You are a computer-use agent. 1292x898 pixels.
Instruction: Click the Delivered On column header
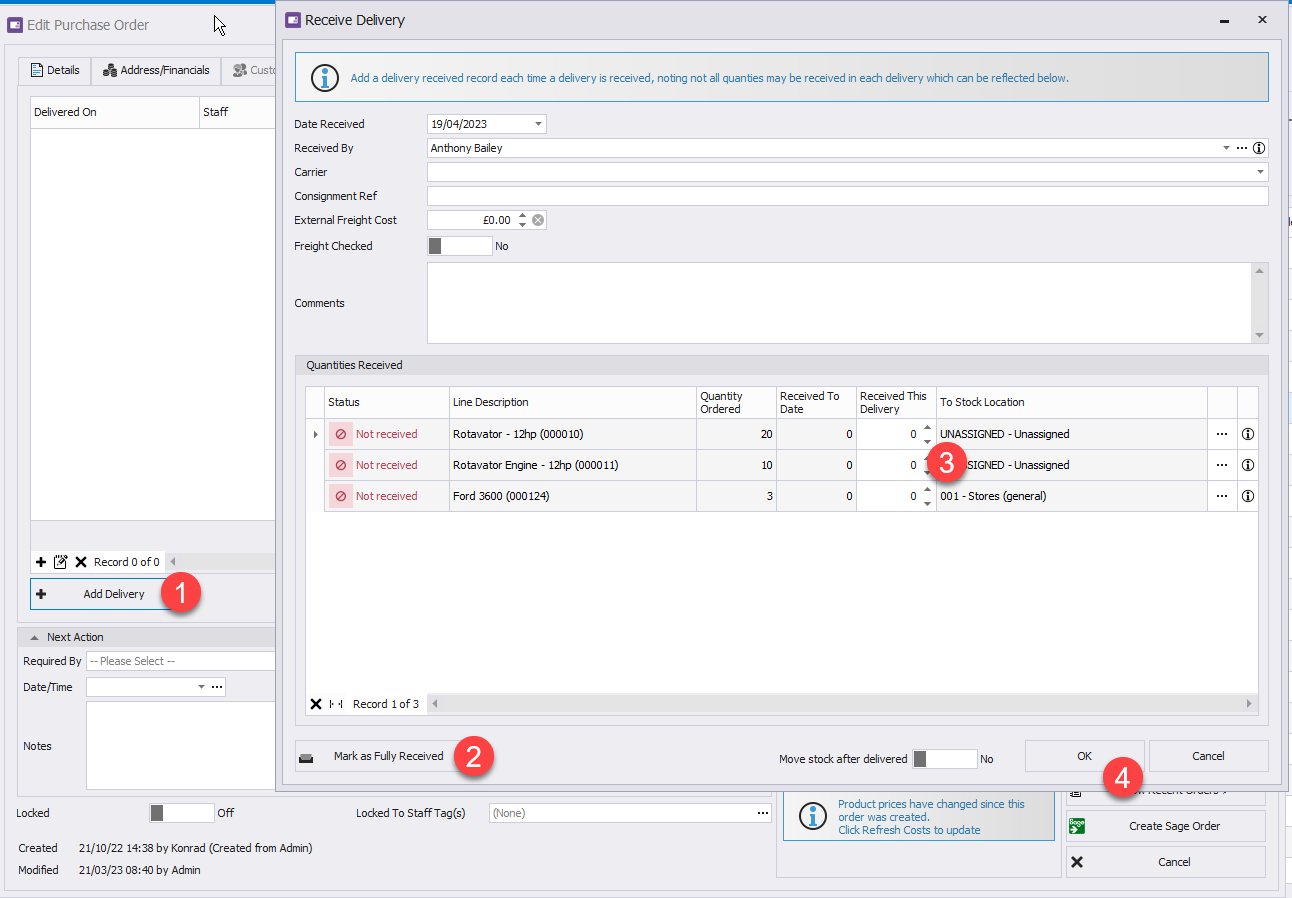[x=115, y=112]
